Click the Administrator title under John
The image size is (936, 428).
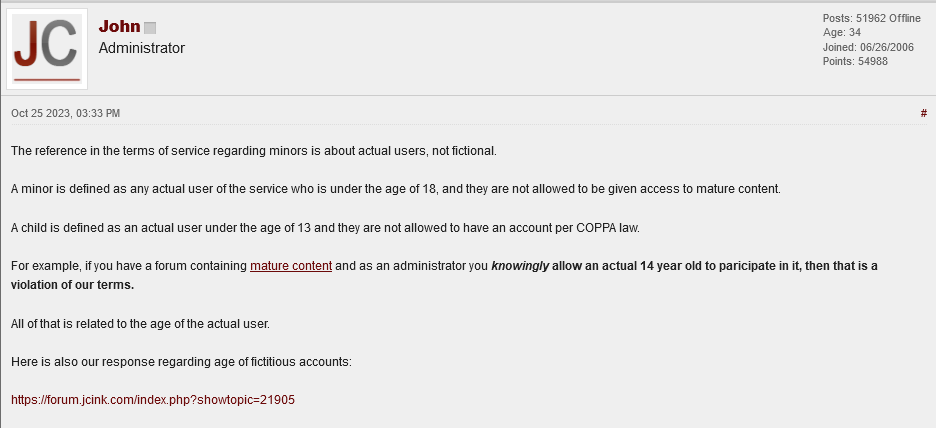[x=141, y=48]
